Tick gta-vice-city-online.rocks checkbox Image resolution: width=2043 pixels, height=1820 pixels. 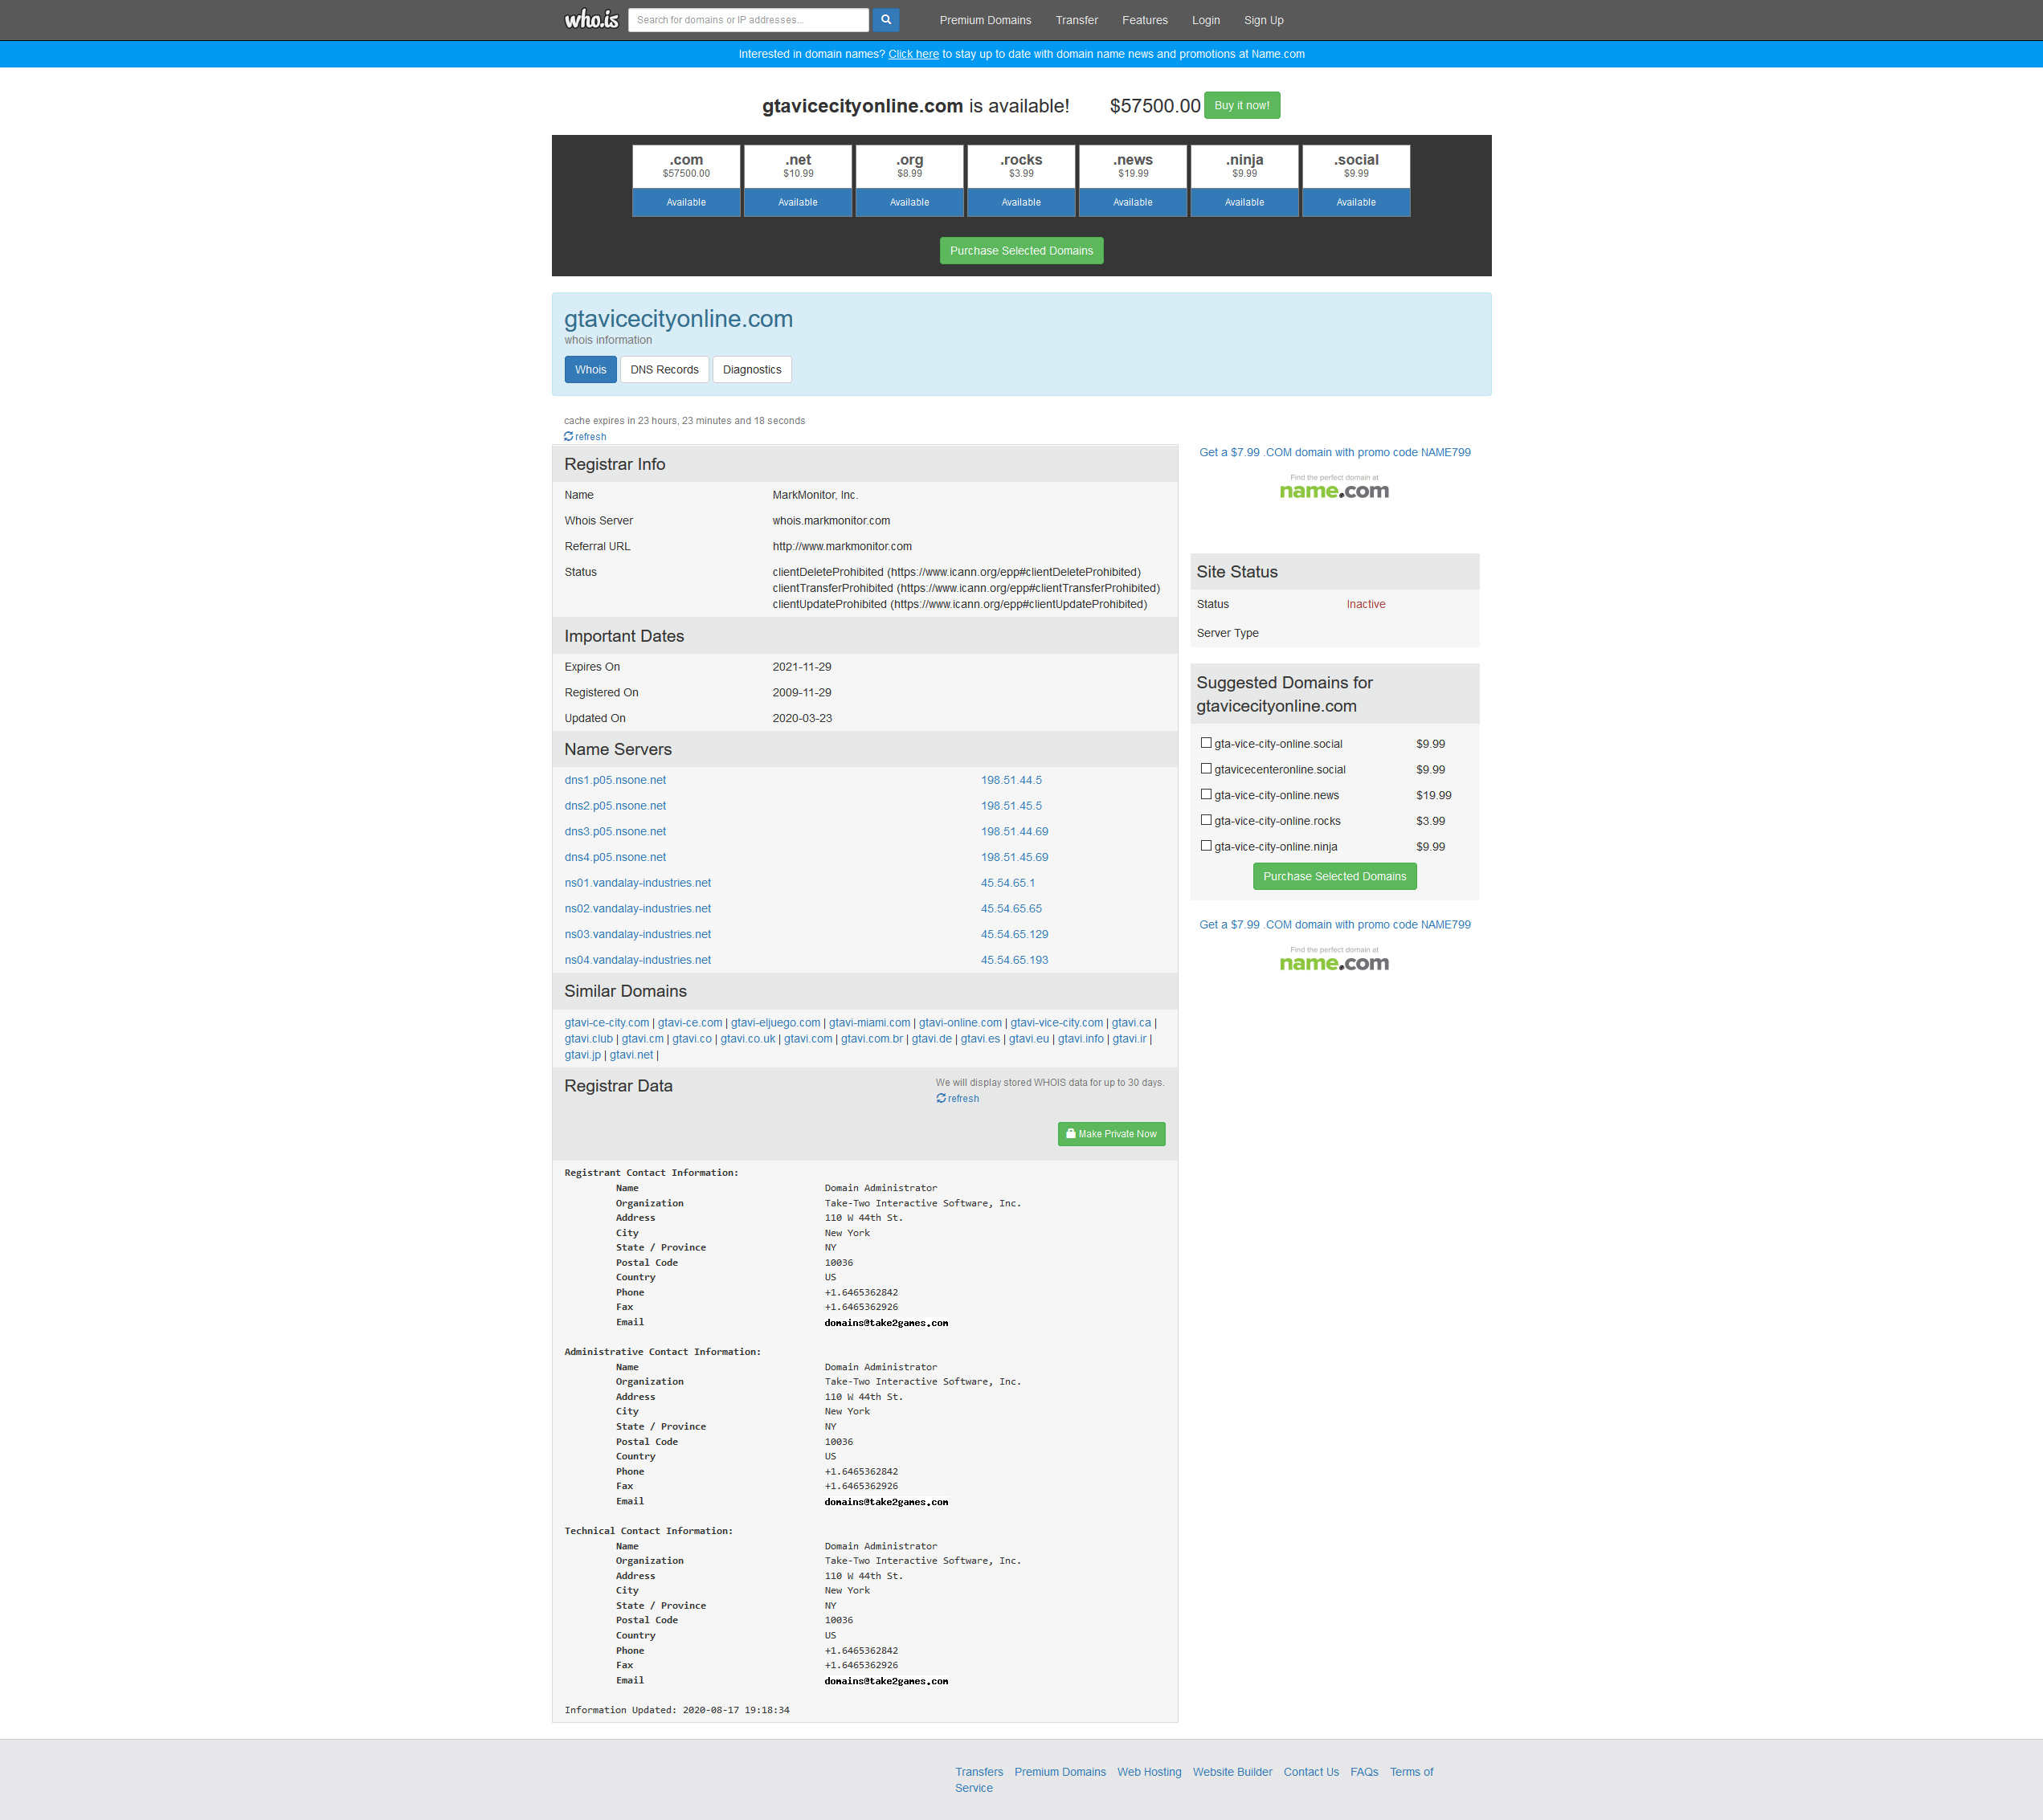pyautogui.click(x=1206, y=820)
